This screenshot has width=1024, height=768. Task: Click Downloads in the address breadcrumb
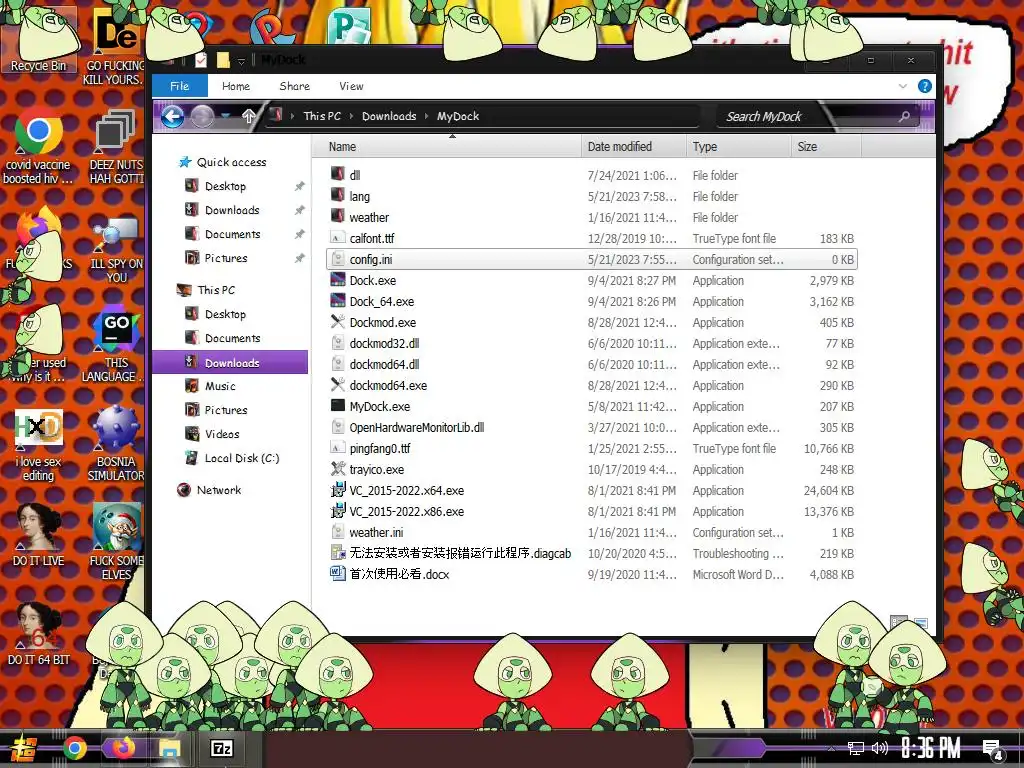click(x=389, y=116)
